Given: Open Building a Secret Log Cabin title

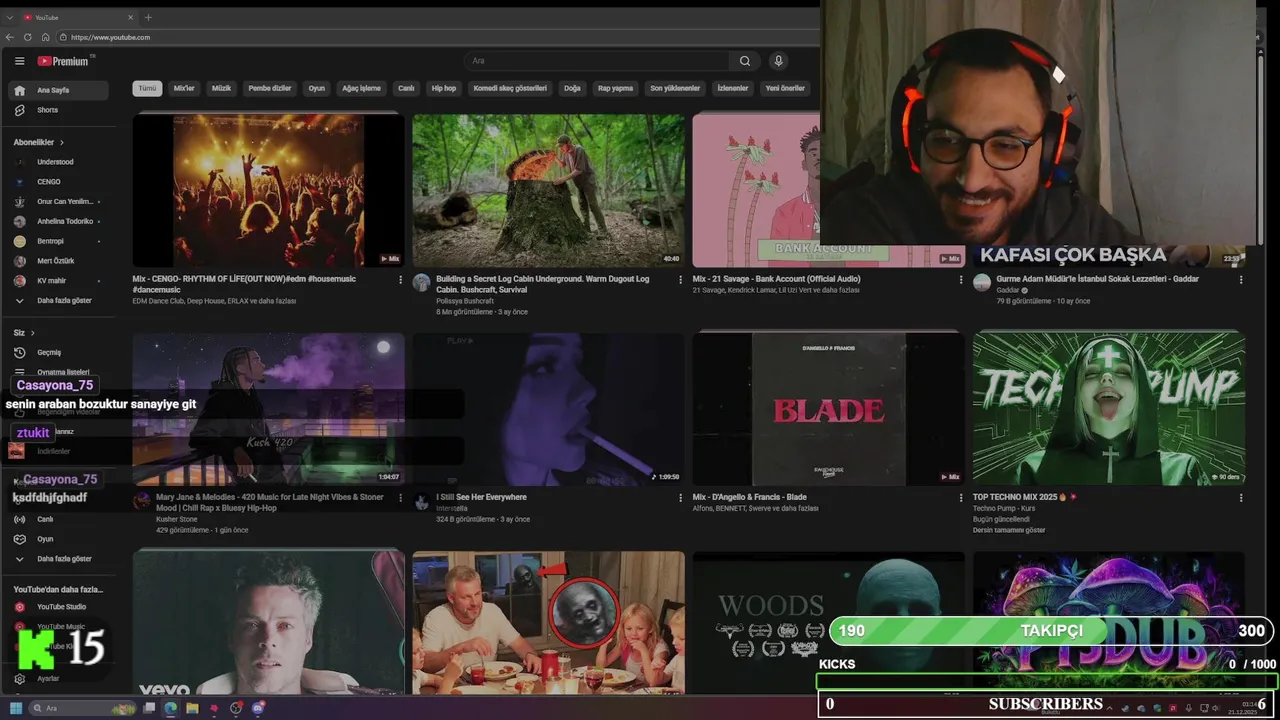Looking at the screenshot, I should pos(542,284).
